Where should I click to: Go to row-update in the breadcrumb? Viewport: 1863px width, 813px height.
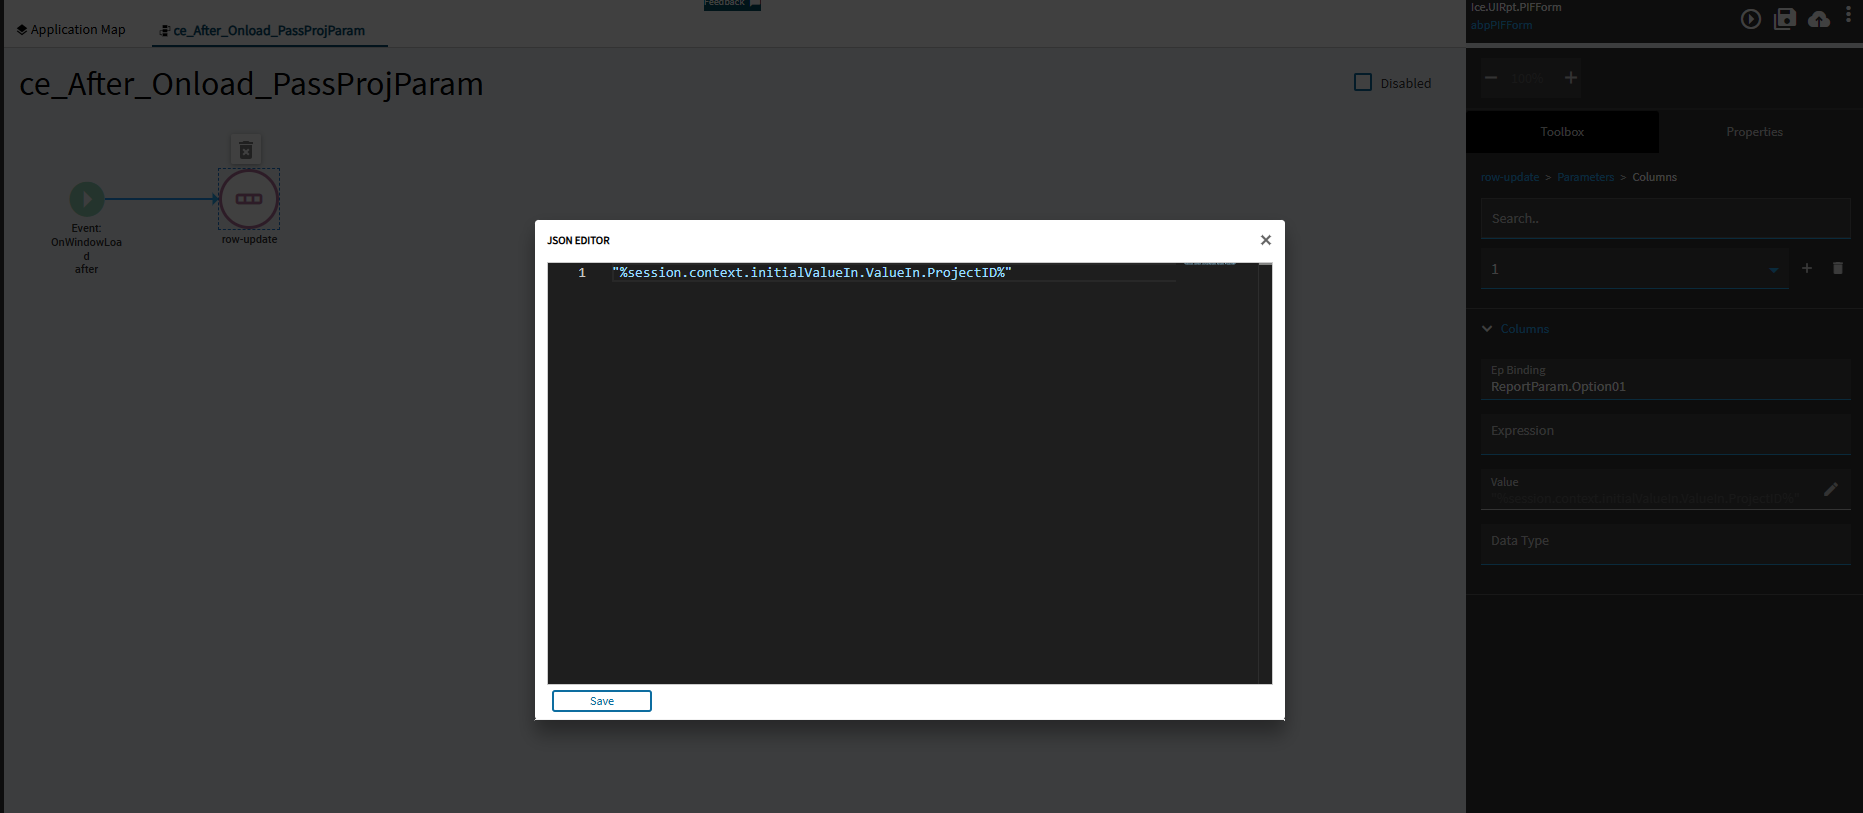coord(1510,177)
